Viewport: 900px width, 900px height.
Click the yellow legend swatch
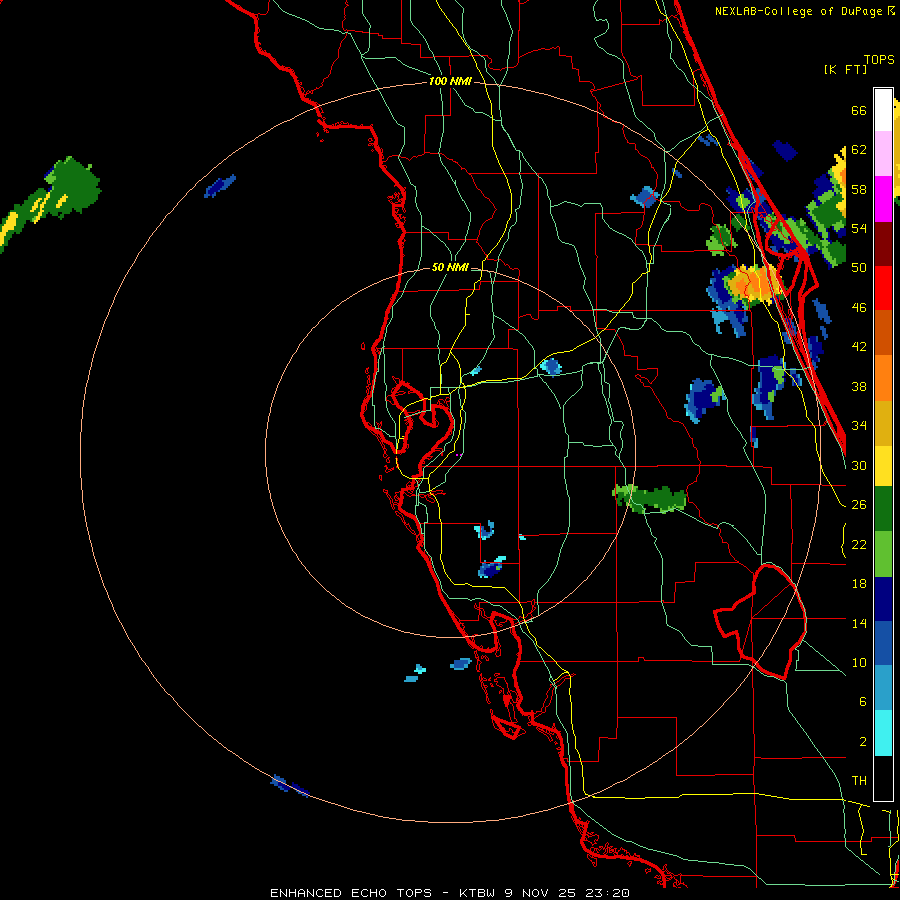tap(883, 465)
